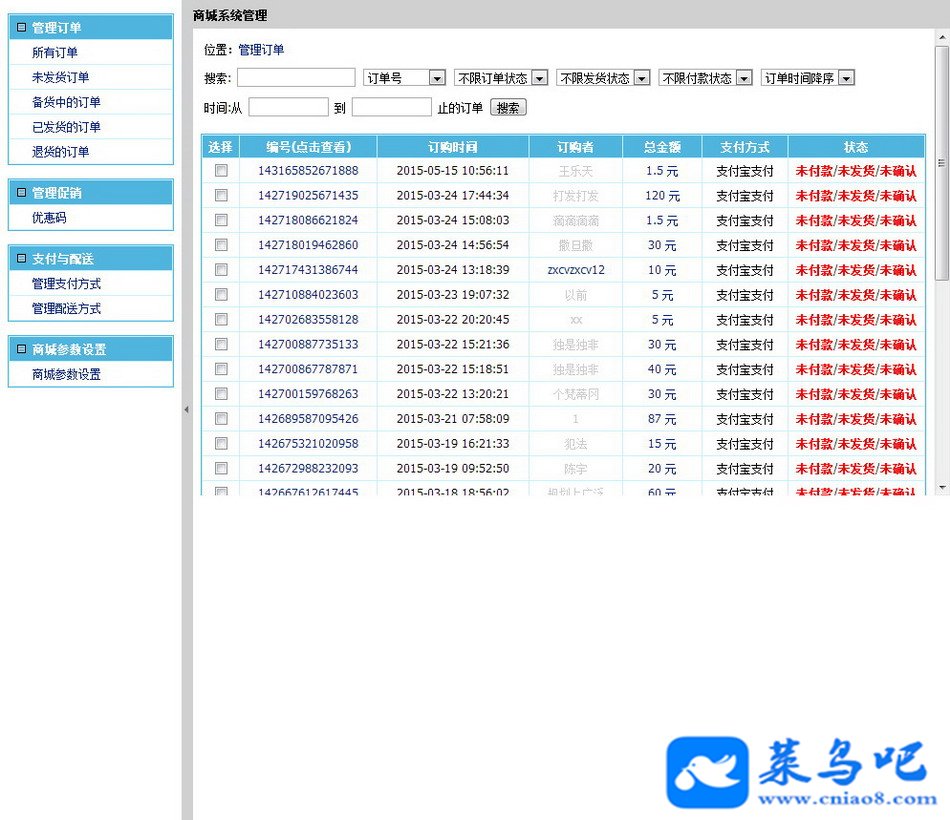Open 未发货订单 in the sidebar
This screenshot has height=820, width=950.
coord(61,78)
